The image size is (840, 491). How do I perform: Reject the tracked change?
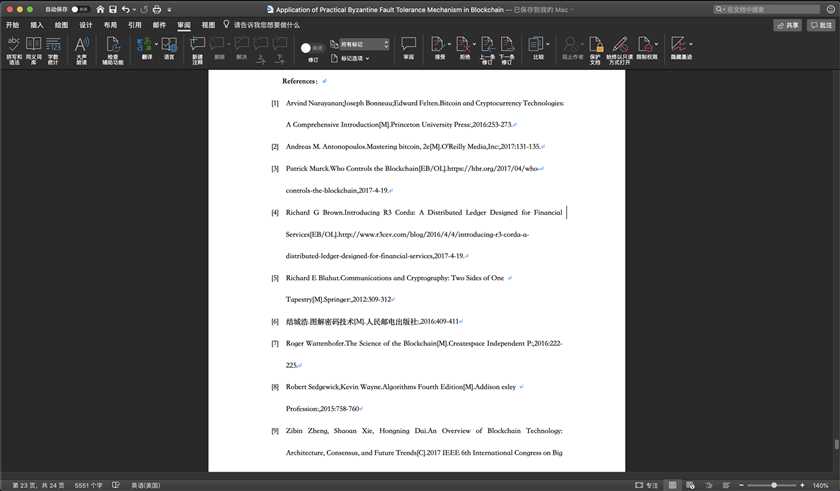click(463, 48)
